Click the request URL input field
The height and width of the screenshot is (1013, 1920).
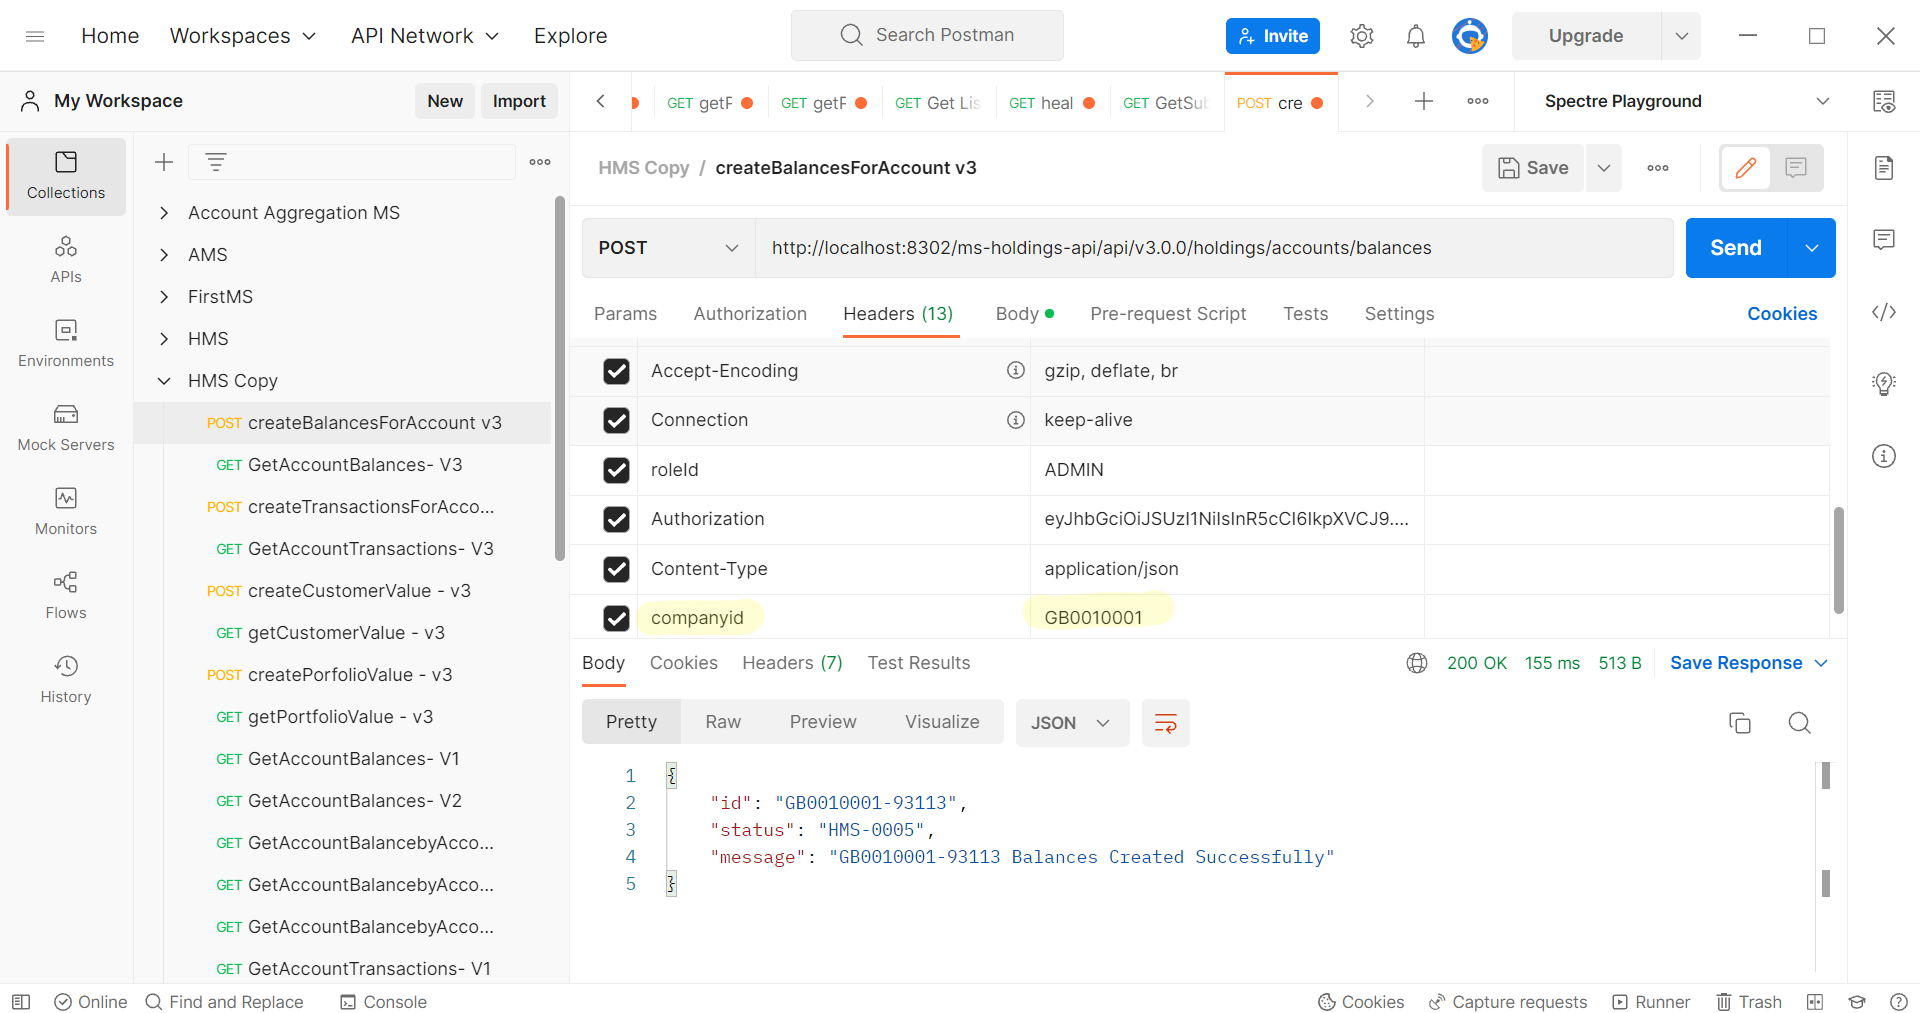coord(1212,248)
